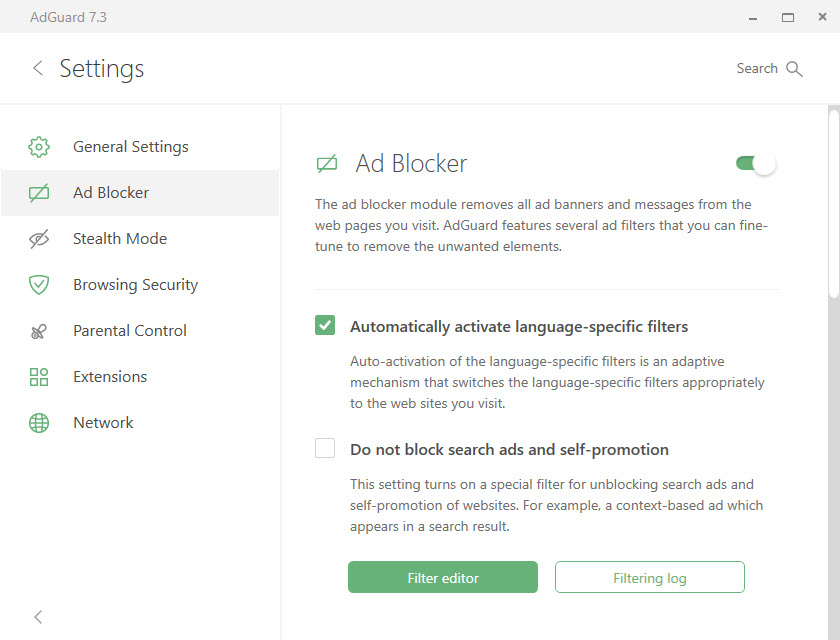Viewport: 840px width, 640px height.
Task: Click the Ad Blocker heading icon
Action: 327,163
